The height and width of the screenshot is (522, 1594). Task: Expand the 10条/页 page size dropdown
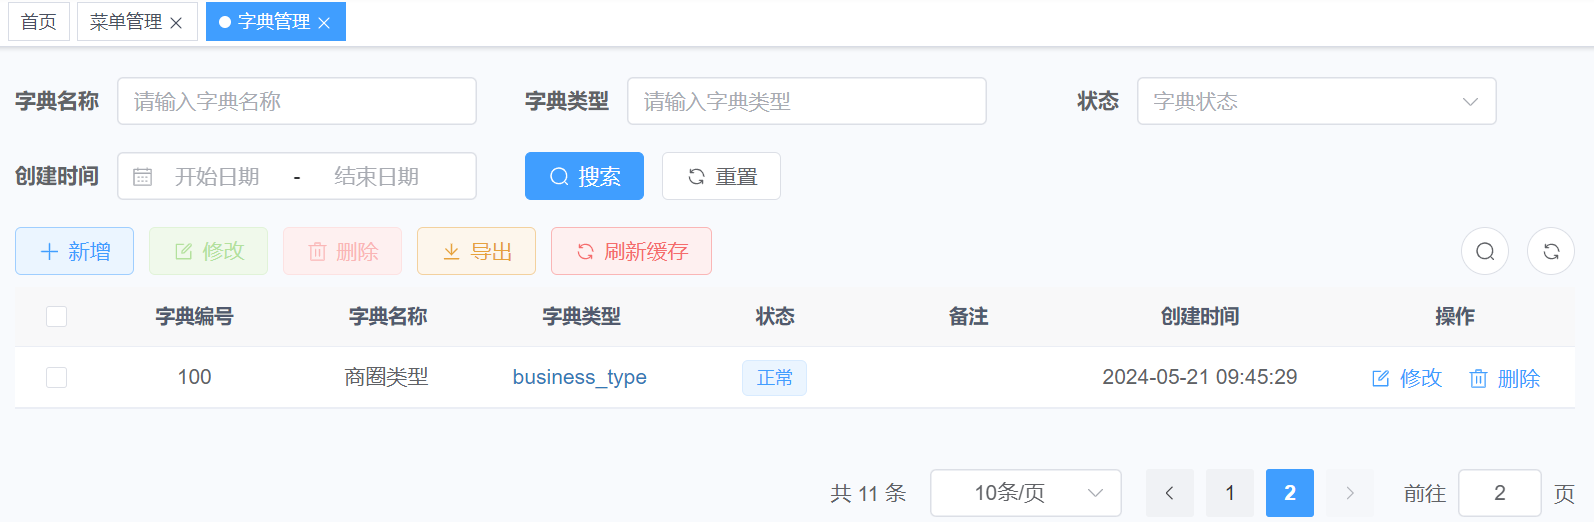coord(1025,493)
